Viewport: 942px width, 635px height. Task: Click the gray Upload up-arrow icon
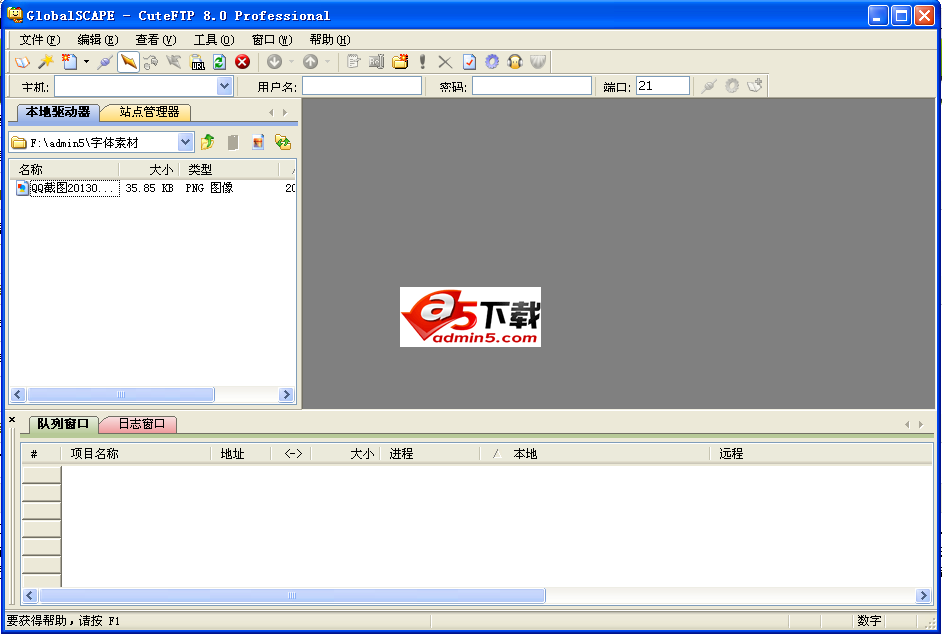(x=310, y=62)
